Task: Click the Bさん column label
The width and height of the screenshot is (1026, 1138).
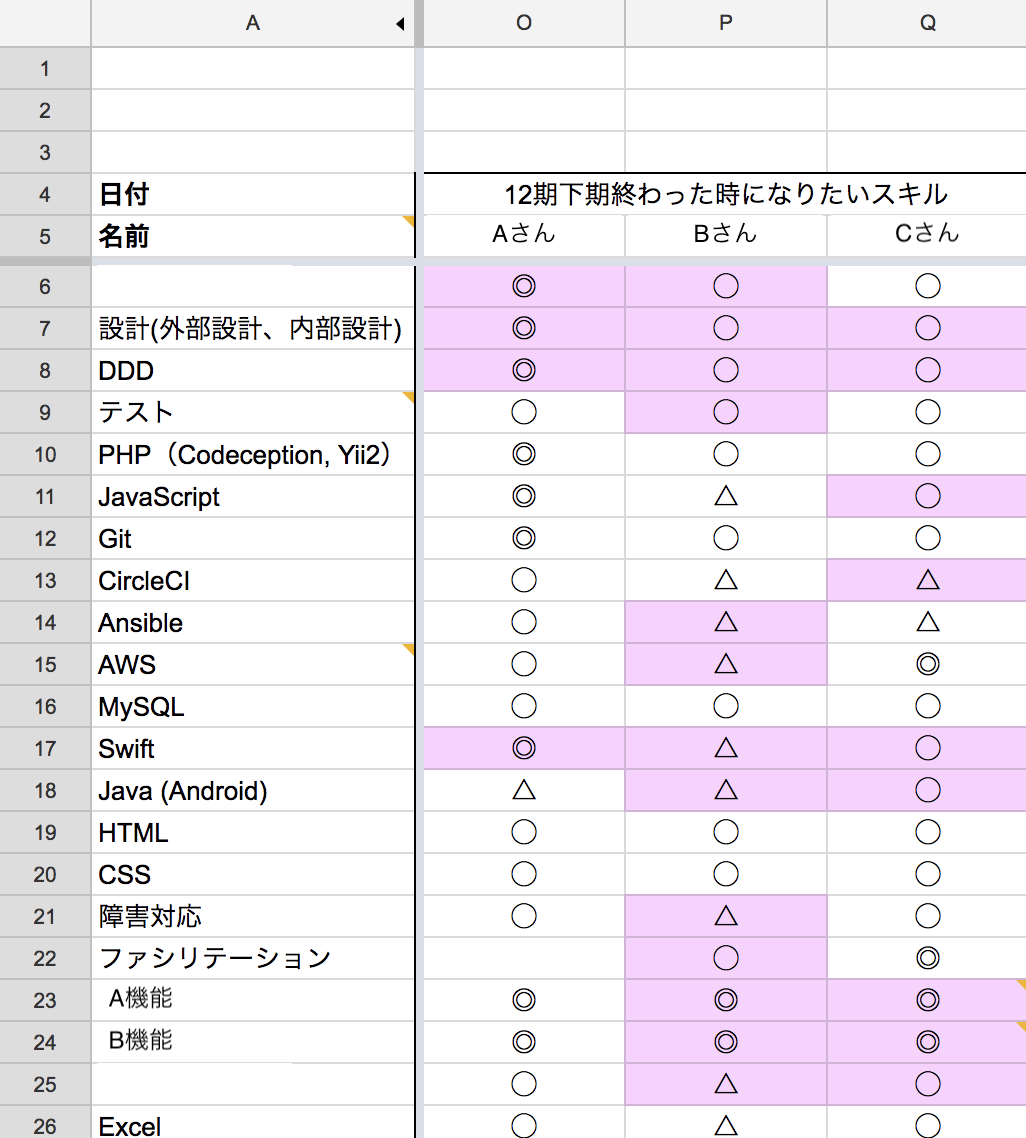Action: point(726,234)
